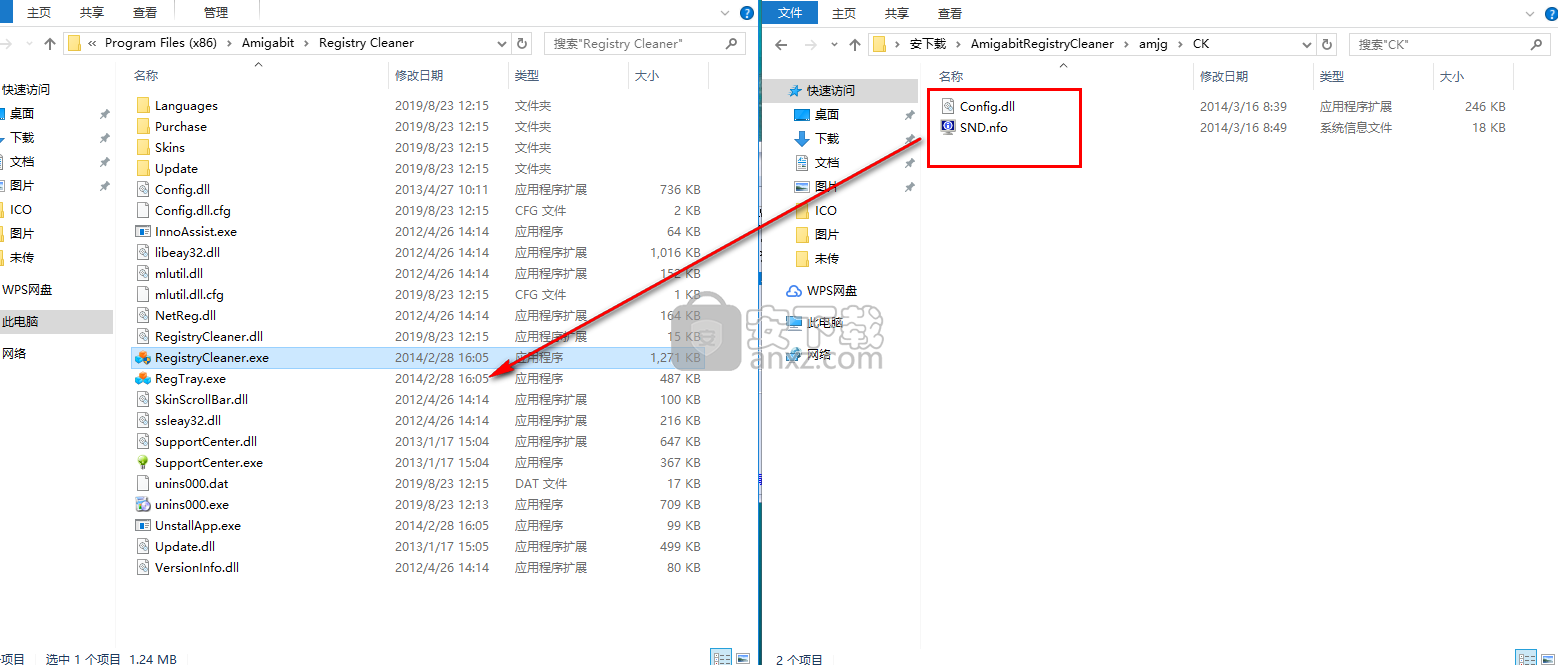Viewport: 1558px width, 665px height.
Task: Click Purchase folder icon
Action: pyautogui.click(x=142, y=126)
